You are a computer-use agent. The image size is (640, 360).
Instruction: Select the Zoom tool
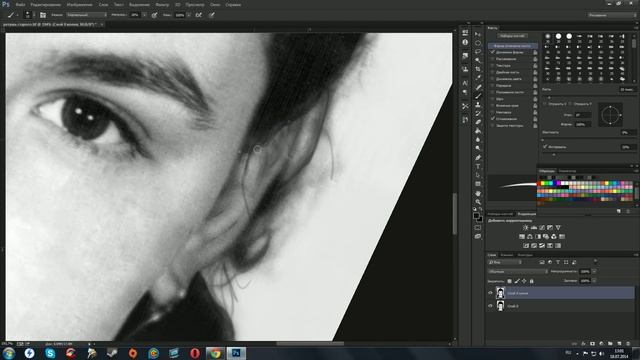click(478, 202)
